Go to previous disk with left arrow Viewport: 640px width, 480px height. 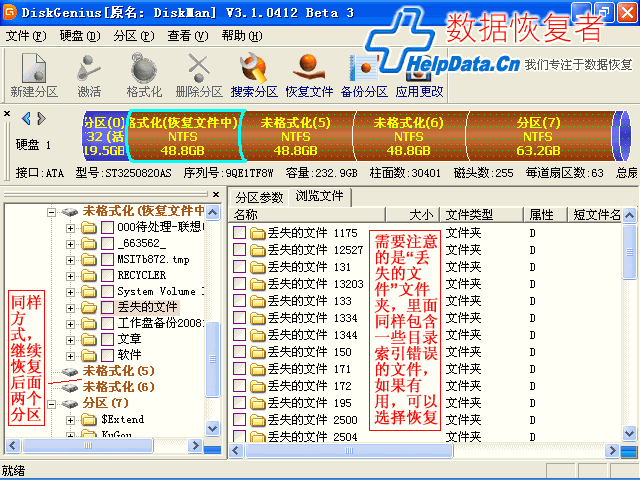click(x=26, y=119)
